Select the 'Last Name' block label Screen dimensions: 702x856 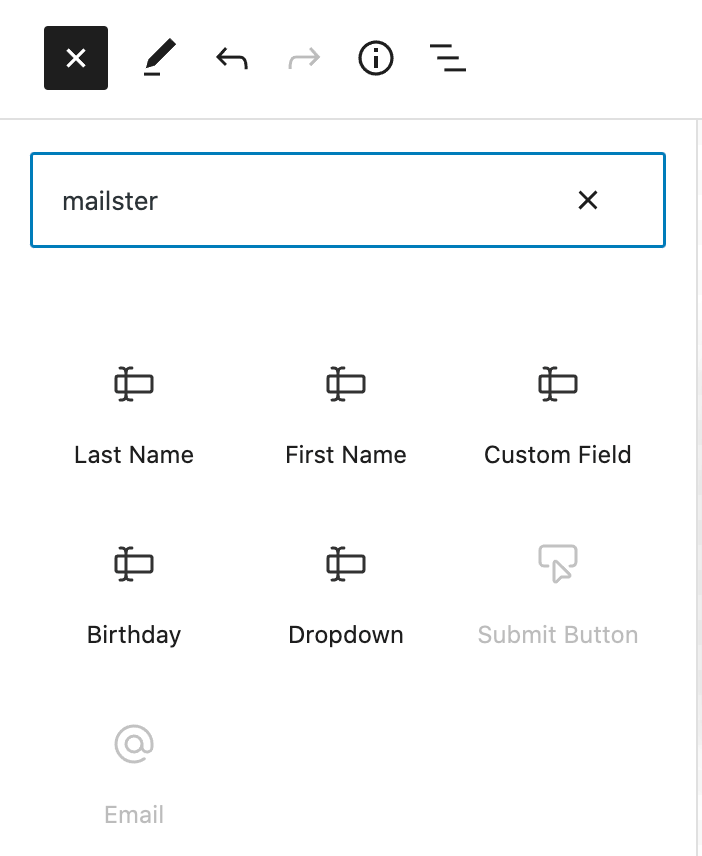click(x=134, y=455)
